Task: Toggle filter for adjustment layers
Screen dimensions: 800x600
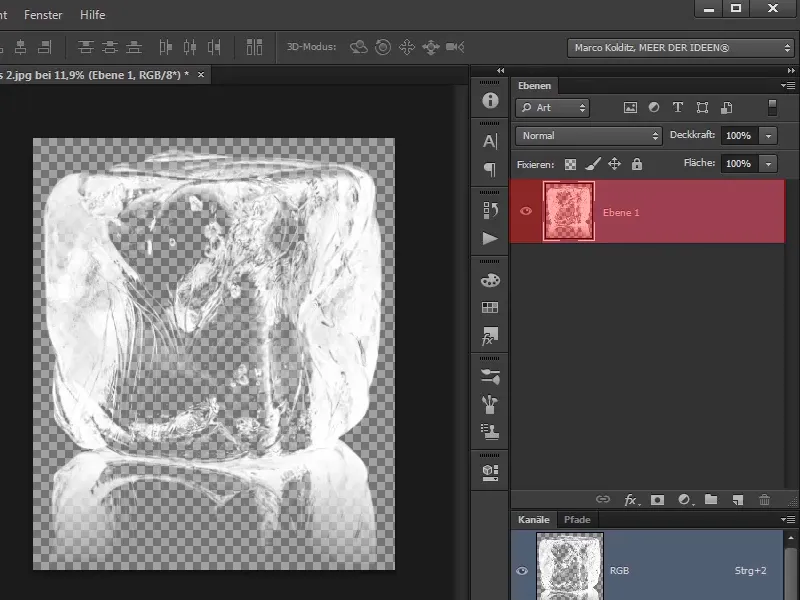Action: click(654, 108)
